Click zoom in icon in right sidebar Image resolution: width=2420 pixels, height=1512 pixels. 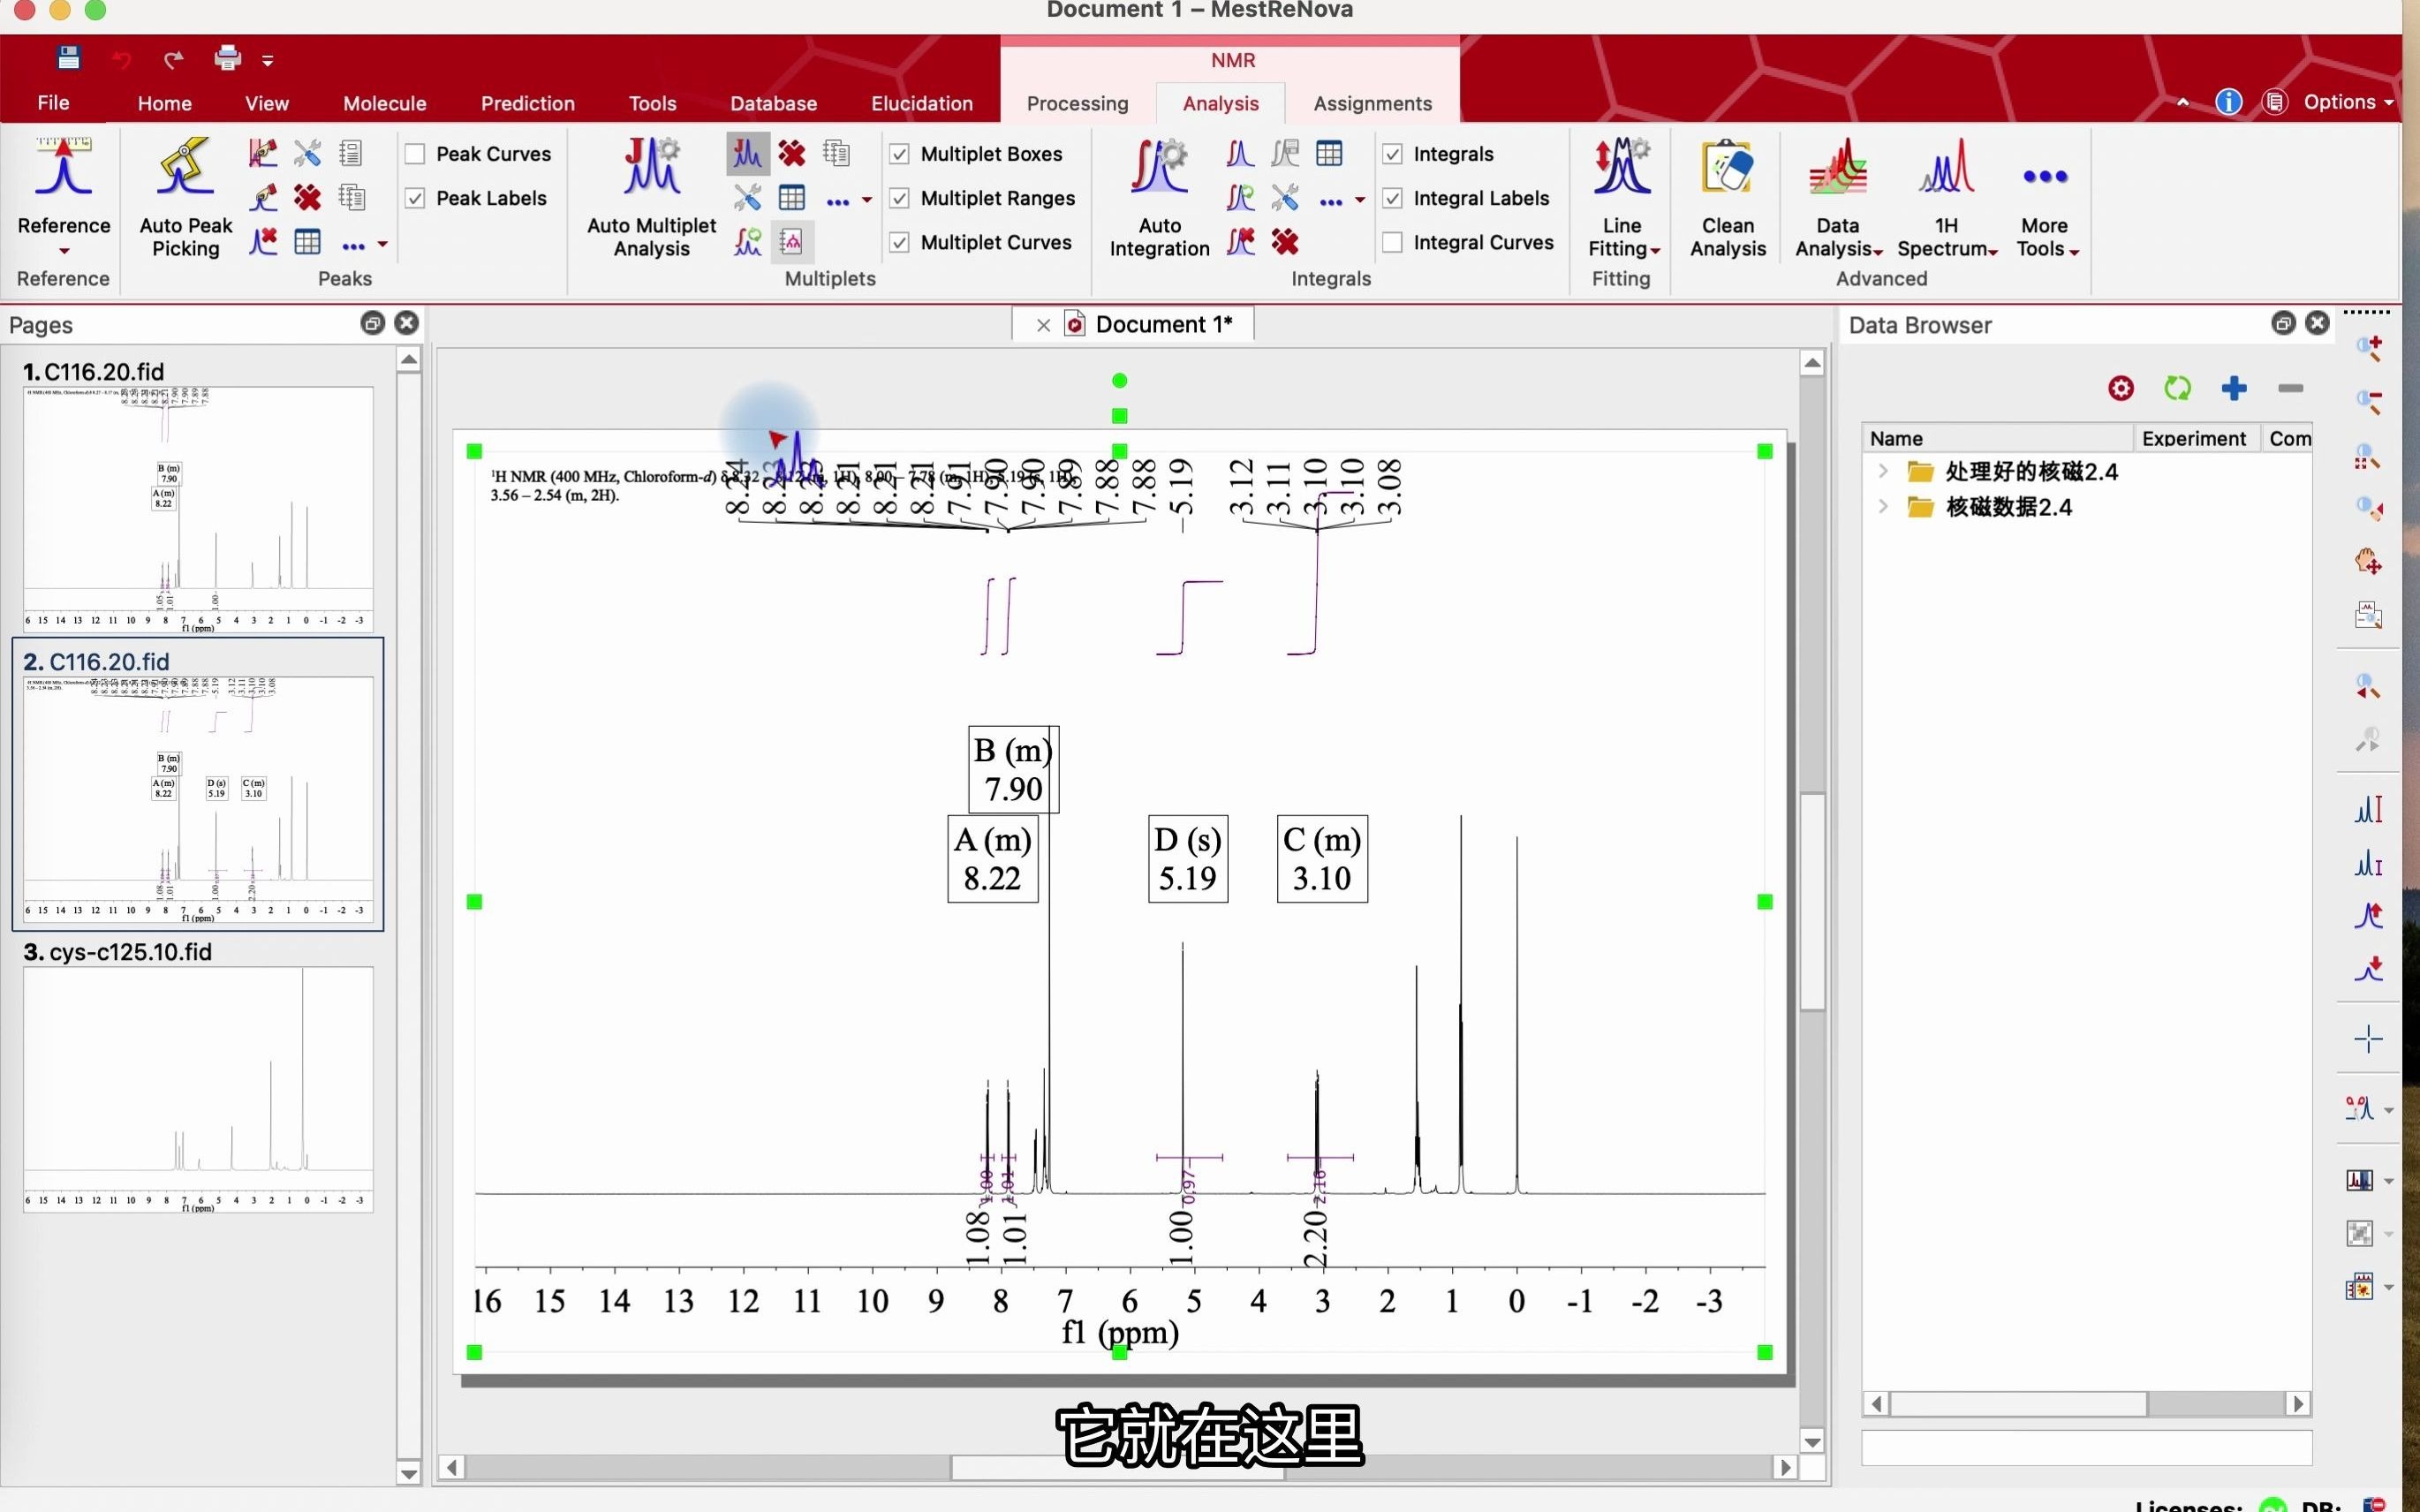[2368, 348]
